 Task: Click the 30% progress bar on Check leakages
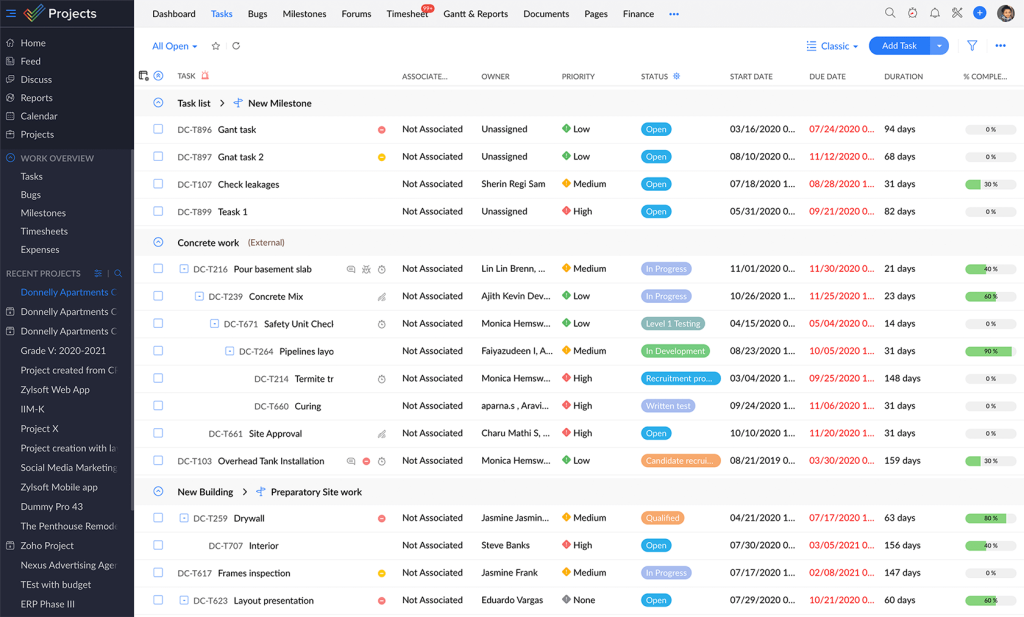click(x=991, y=184)
